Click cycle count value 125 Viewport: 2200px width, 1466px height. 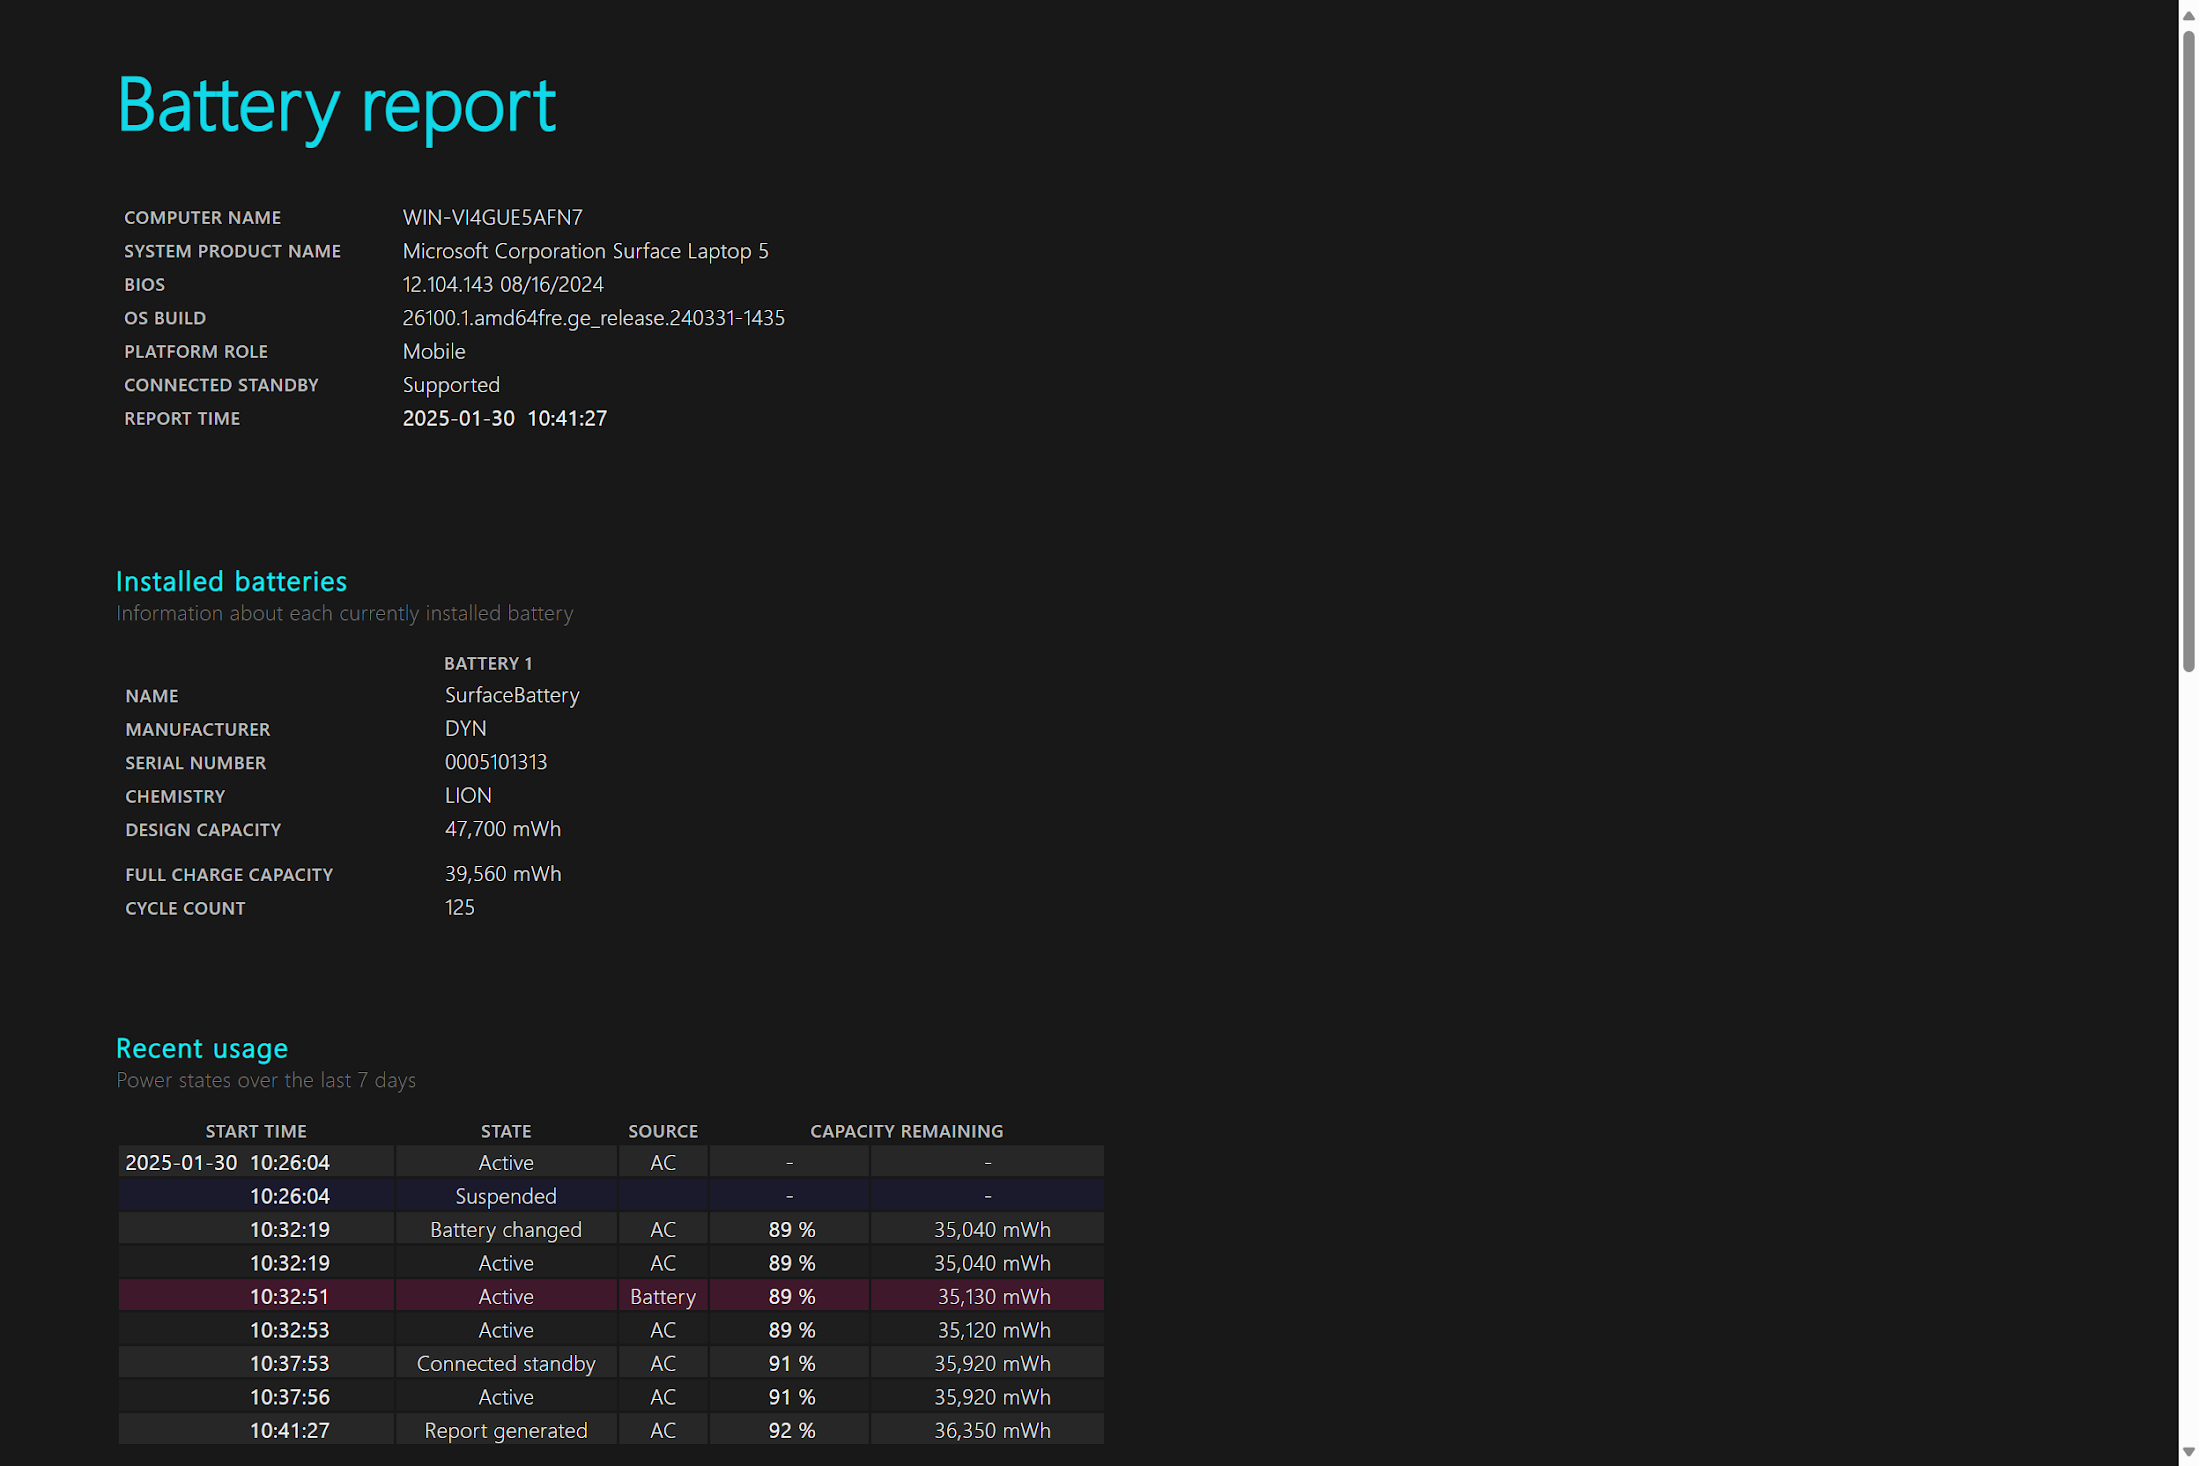459,907
